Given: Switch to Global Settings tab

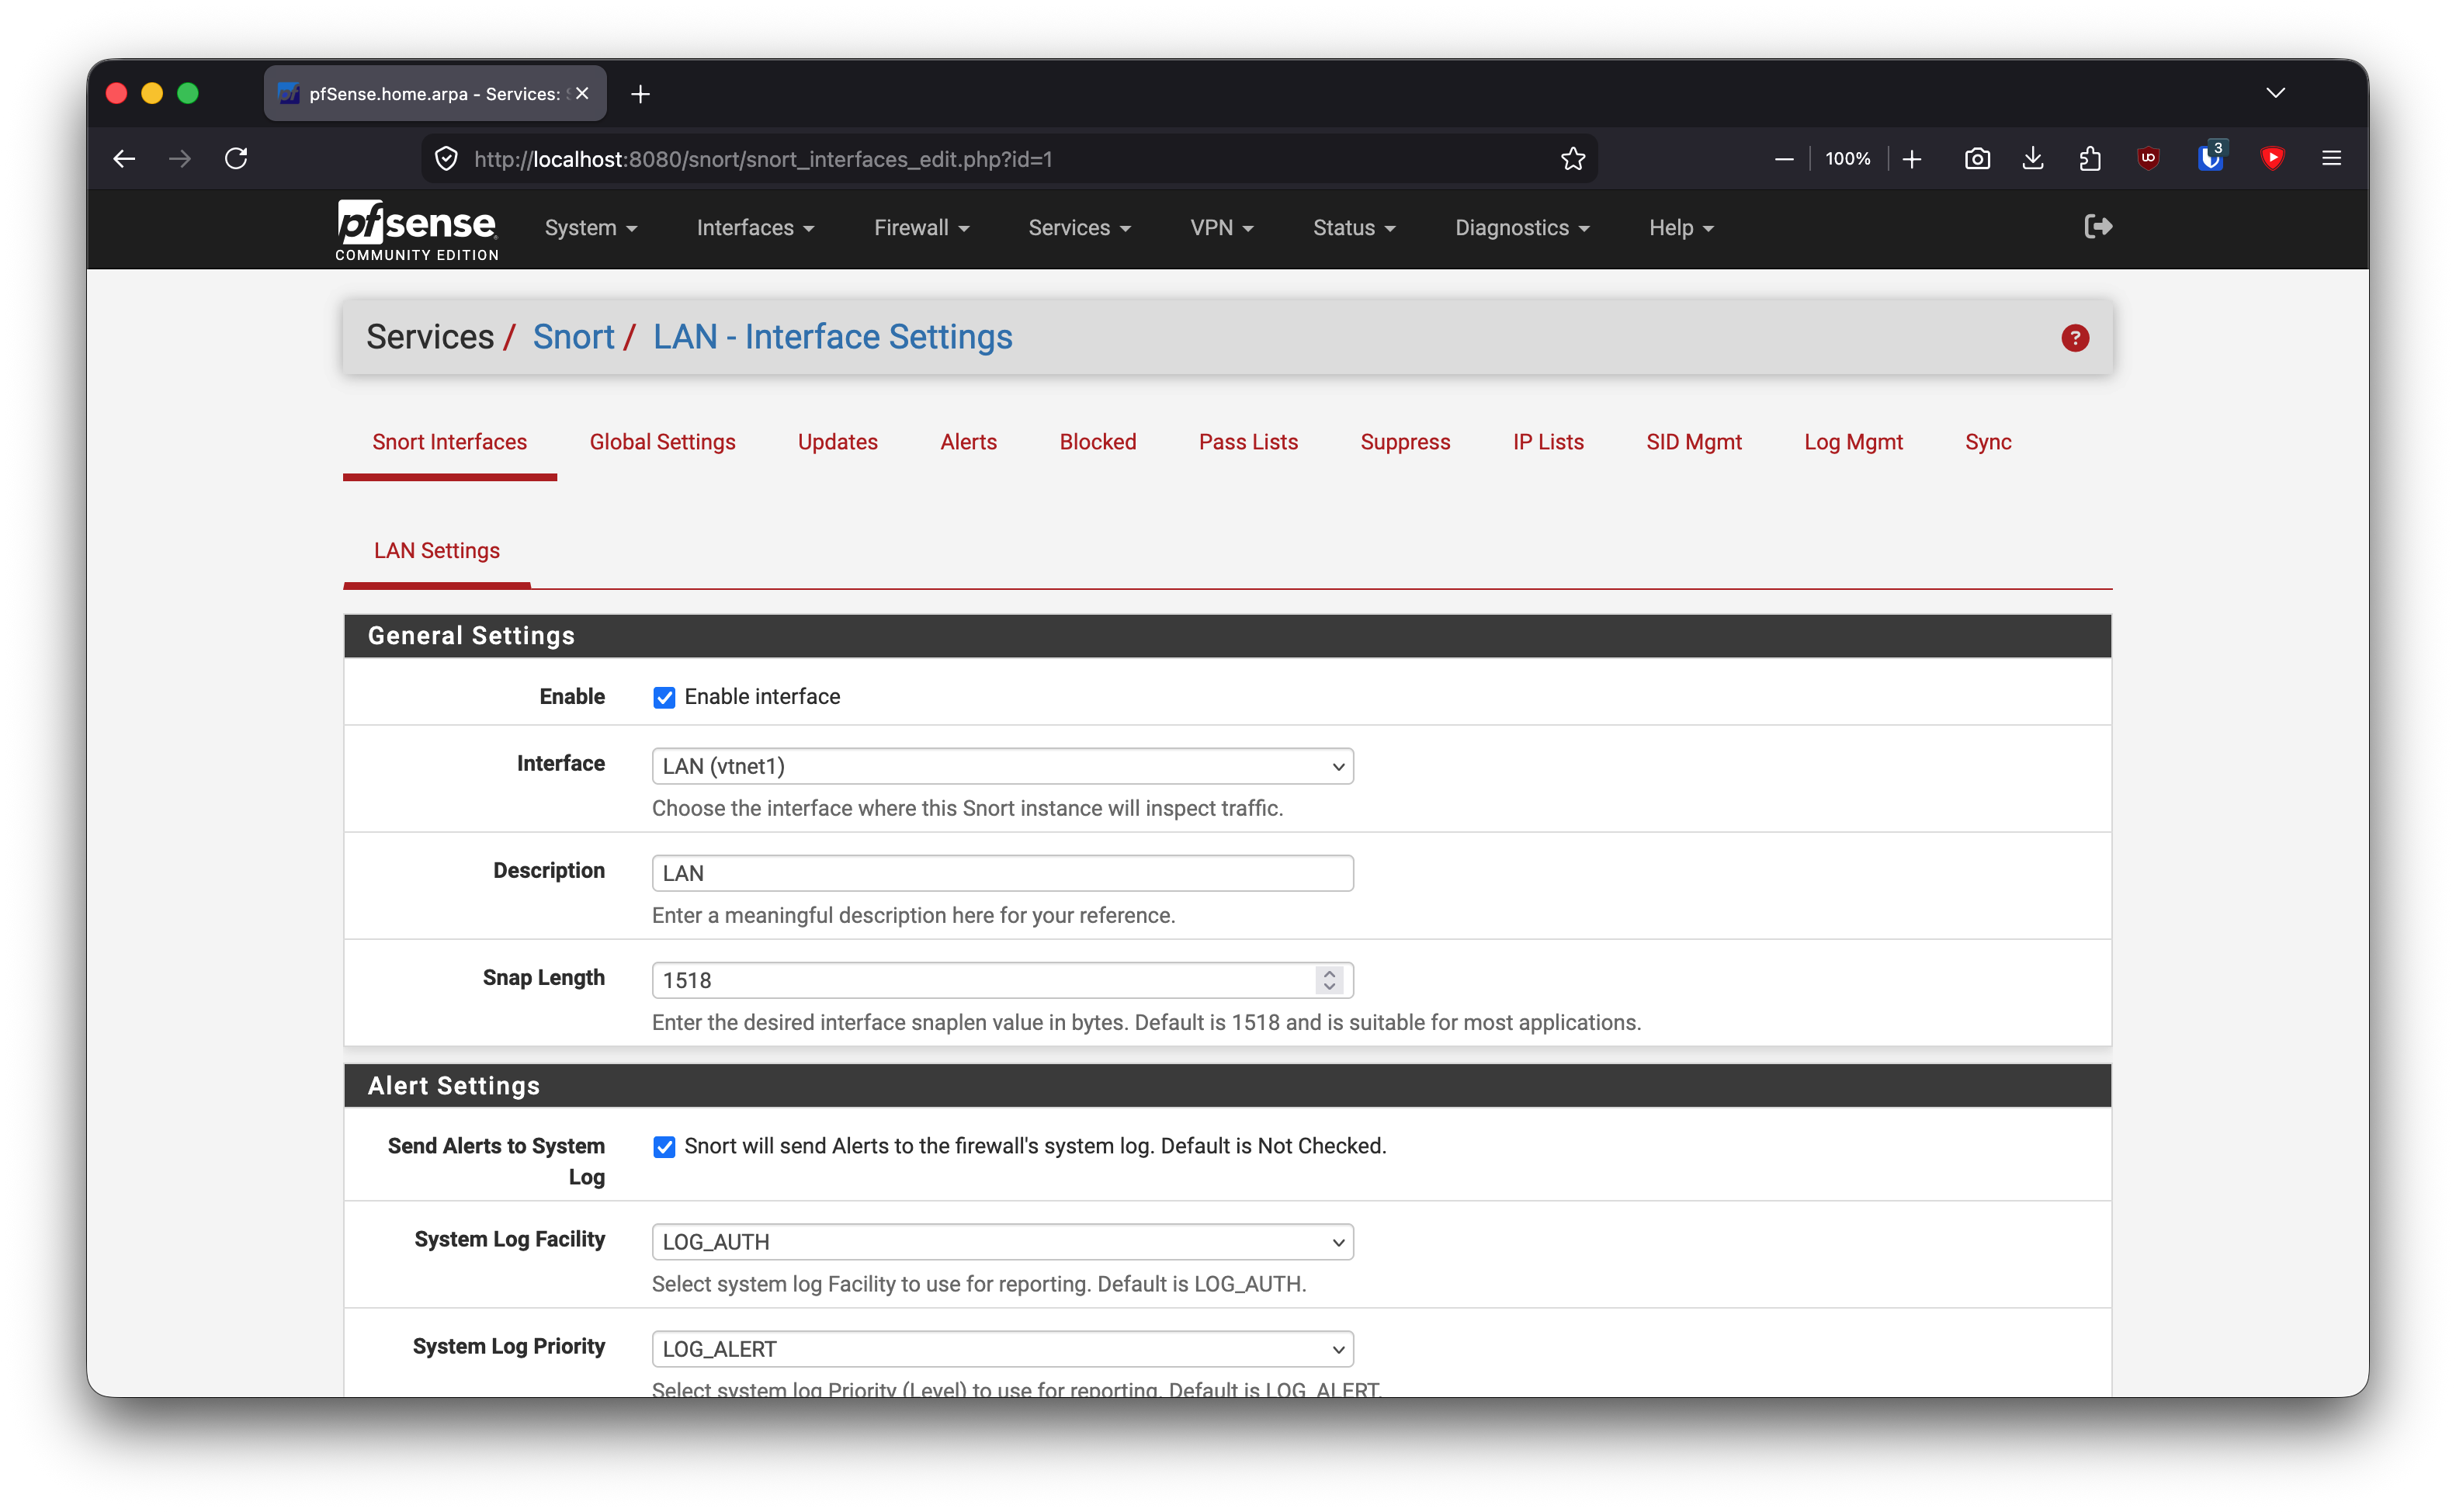Looking at the screenshot, I should point(662,443).
